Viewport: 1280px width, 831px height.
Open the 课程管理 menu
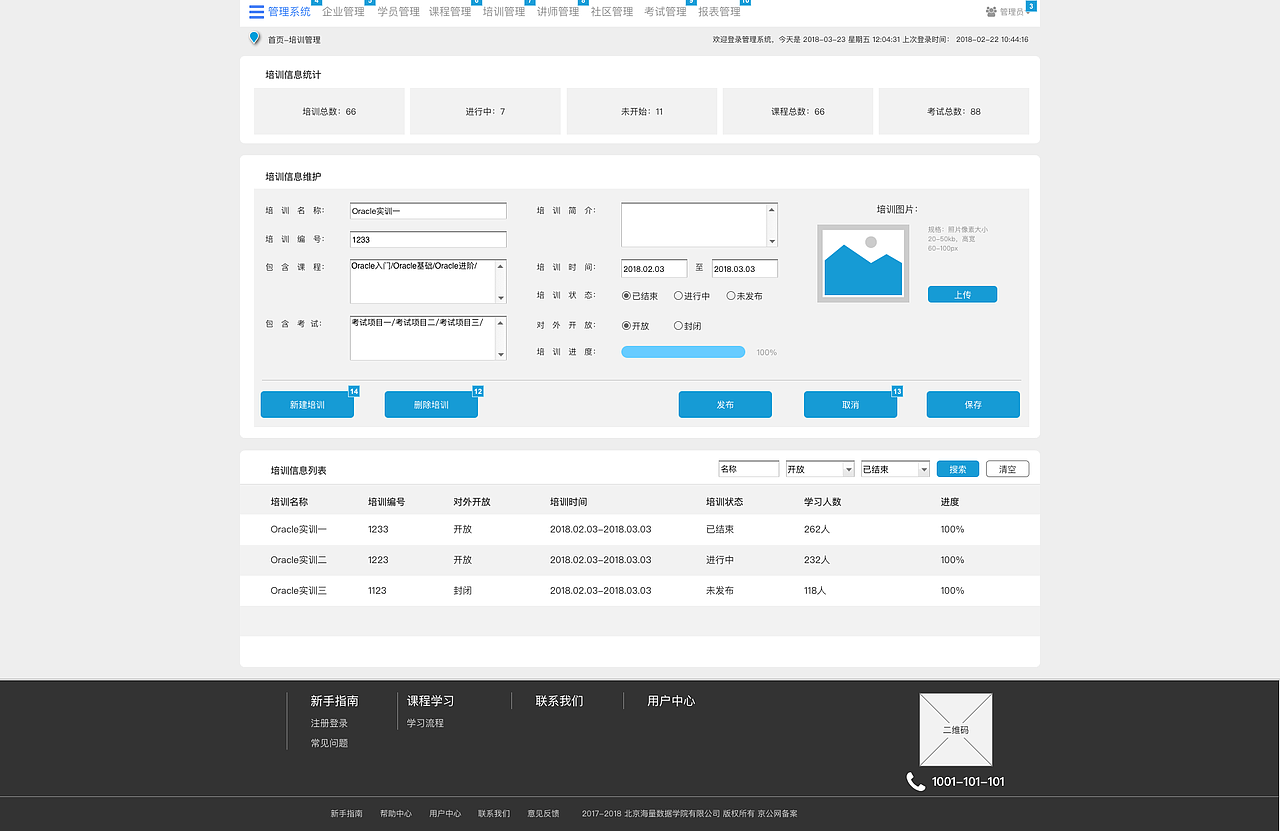point(450,12)
